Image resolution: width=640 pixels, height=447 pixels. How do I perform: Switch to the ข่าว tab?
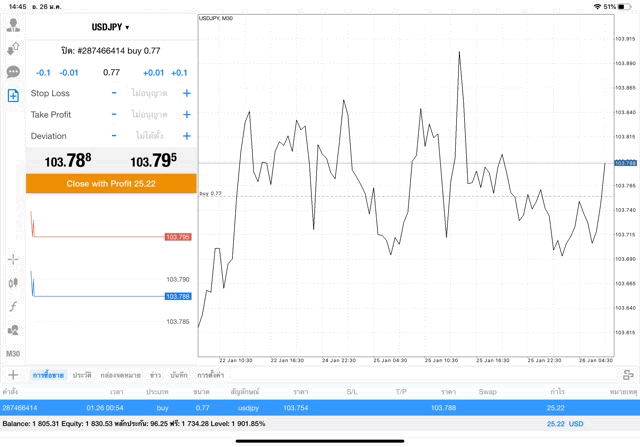(x=155, y=375)
